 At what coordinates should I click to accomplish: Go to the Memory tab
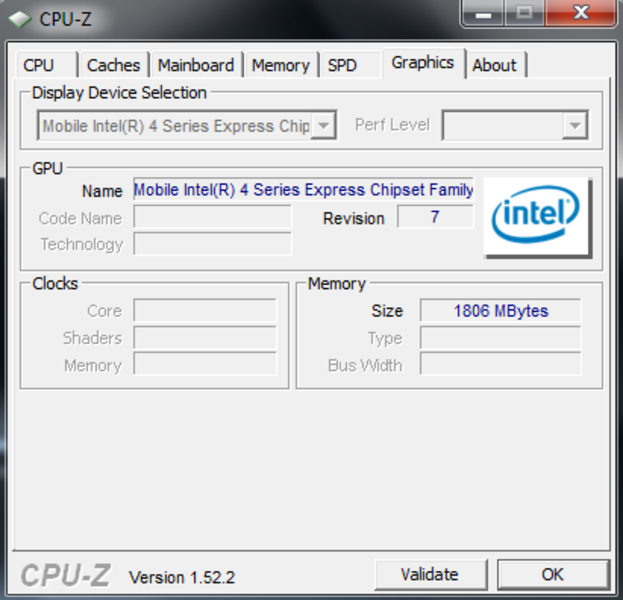click(281, 65)
